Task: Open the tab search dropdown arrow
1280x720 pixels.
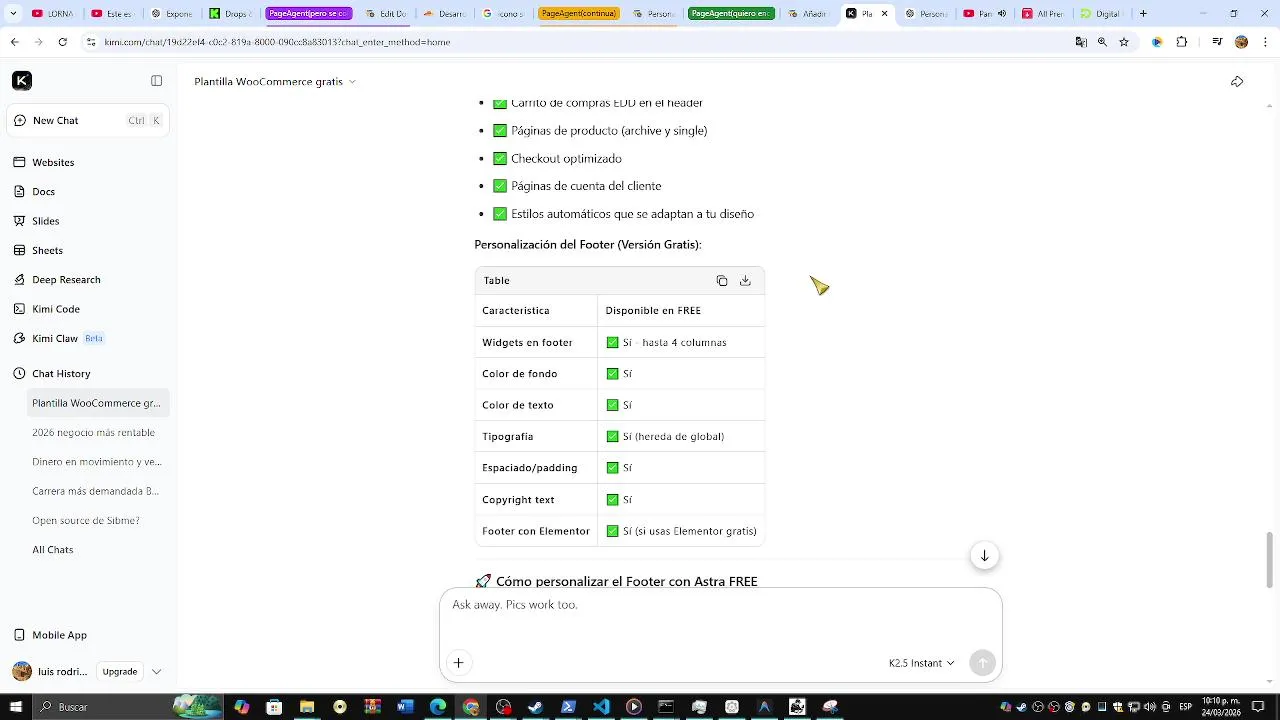Action: coord(13,14)
